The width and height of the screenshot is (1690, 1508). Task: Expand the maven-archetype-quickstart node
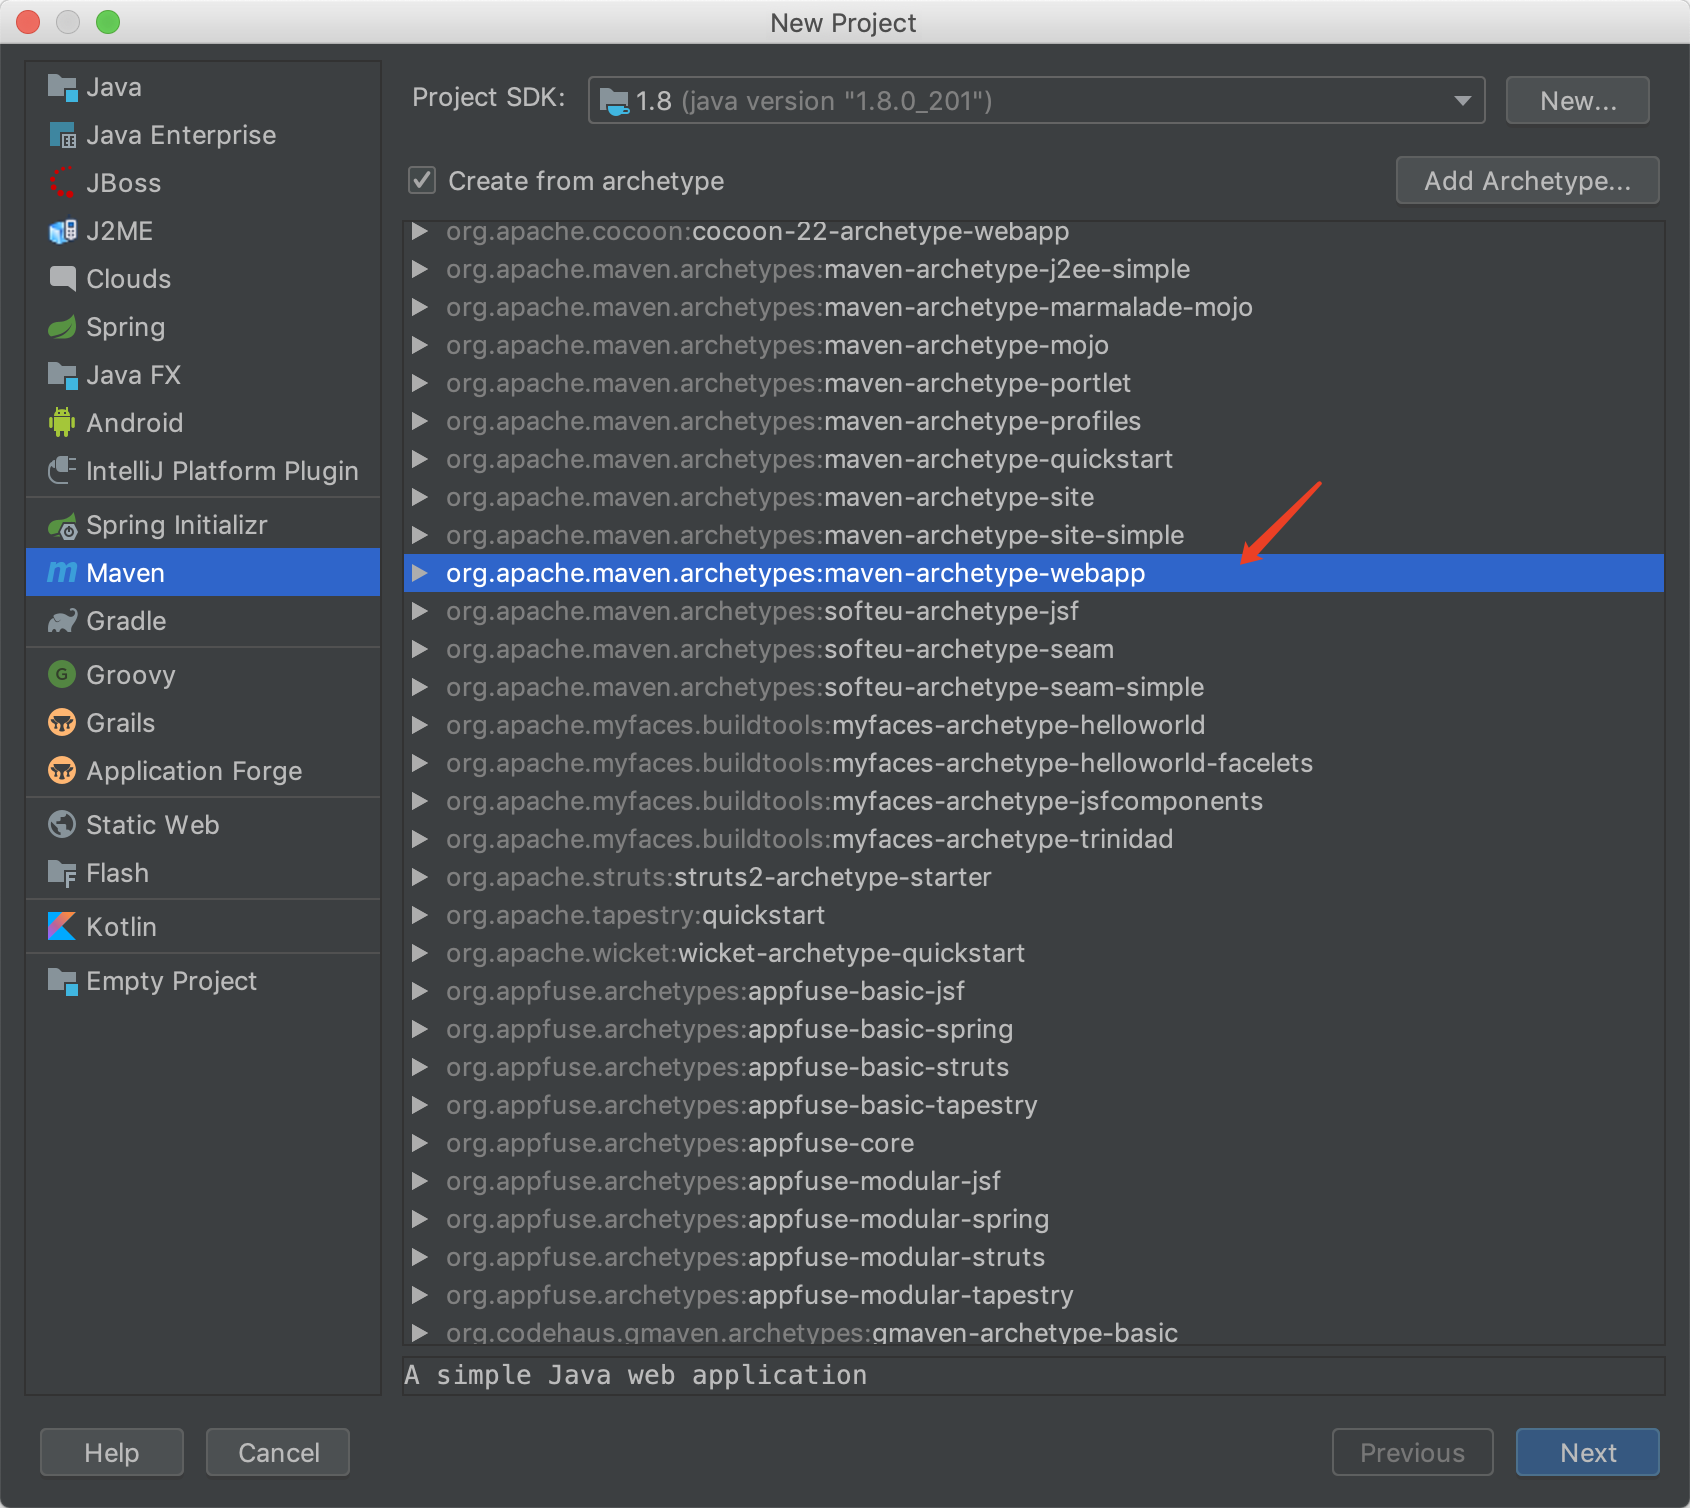pos(420,459)
